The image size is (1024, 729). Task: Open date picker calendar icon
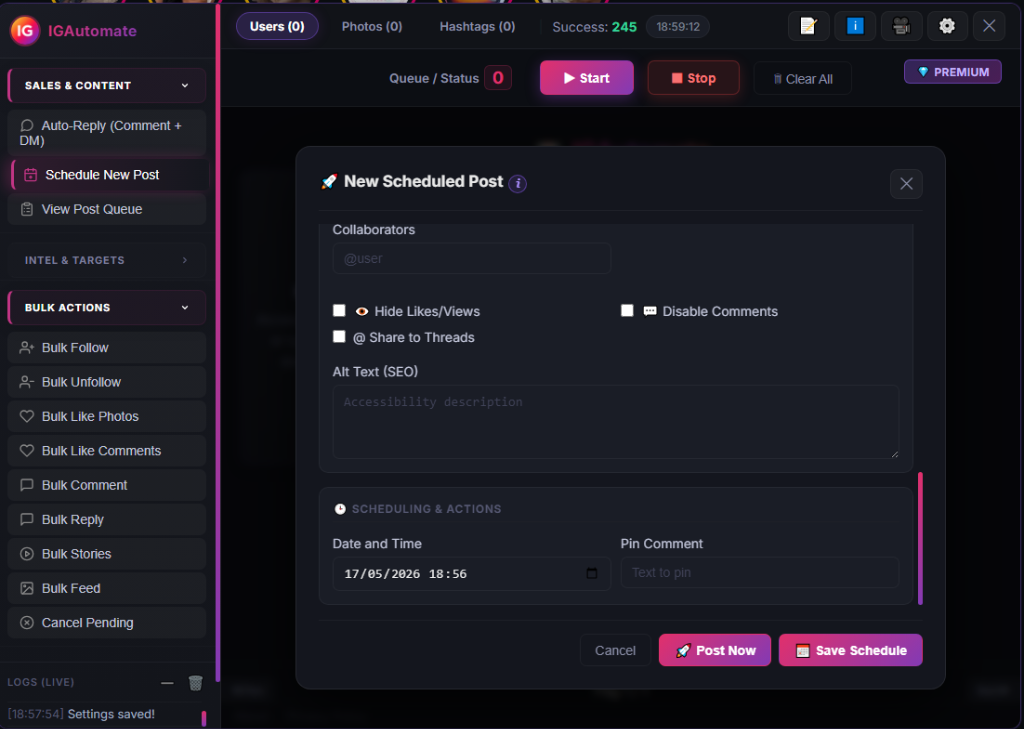592,573
